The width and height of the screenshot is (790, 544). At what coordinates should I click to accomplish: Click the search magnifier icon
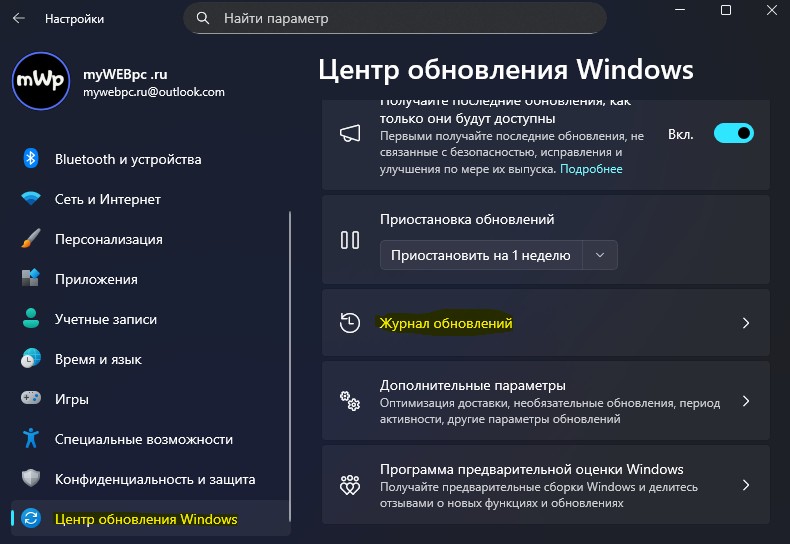[203, 18]
